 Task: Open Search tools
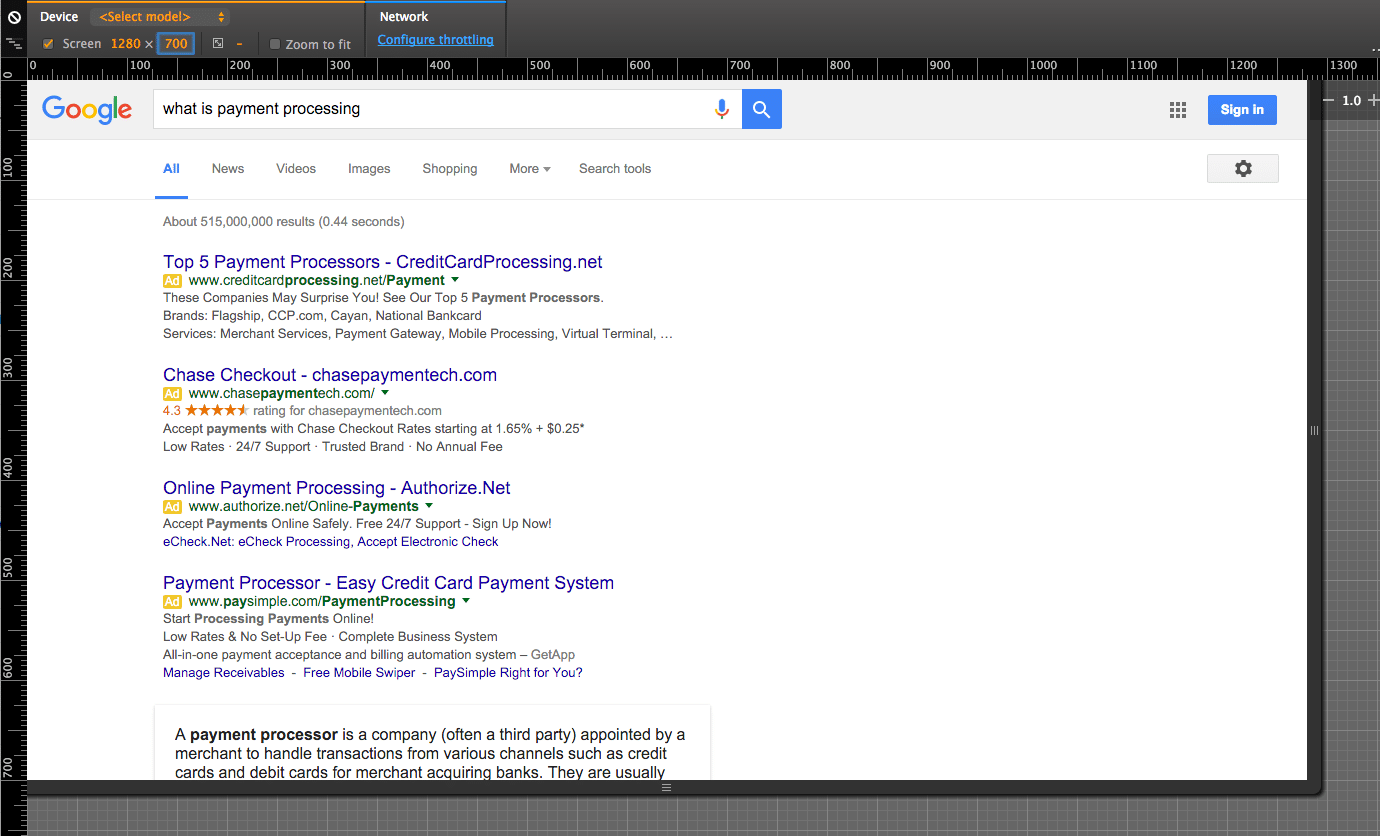point(615,169)
